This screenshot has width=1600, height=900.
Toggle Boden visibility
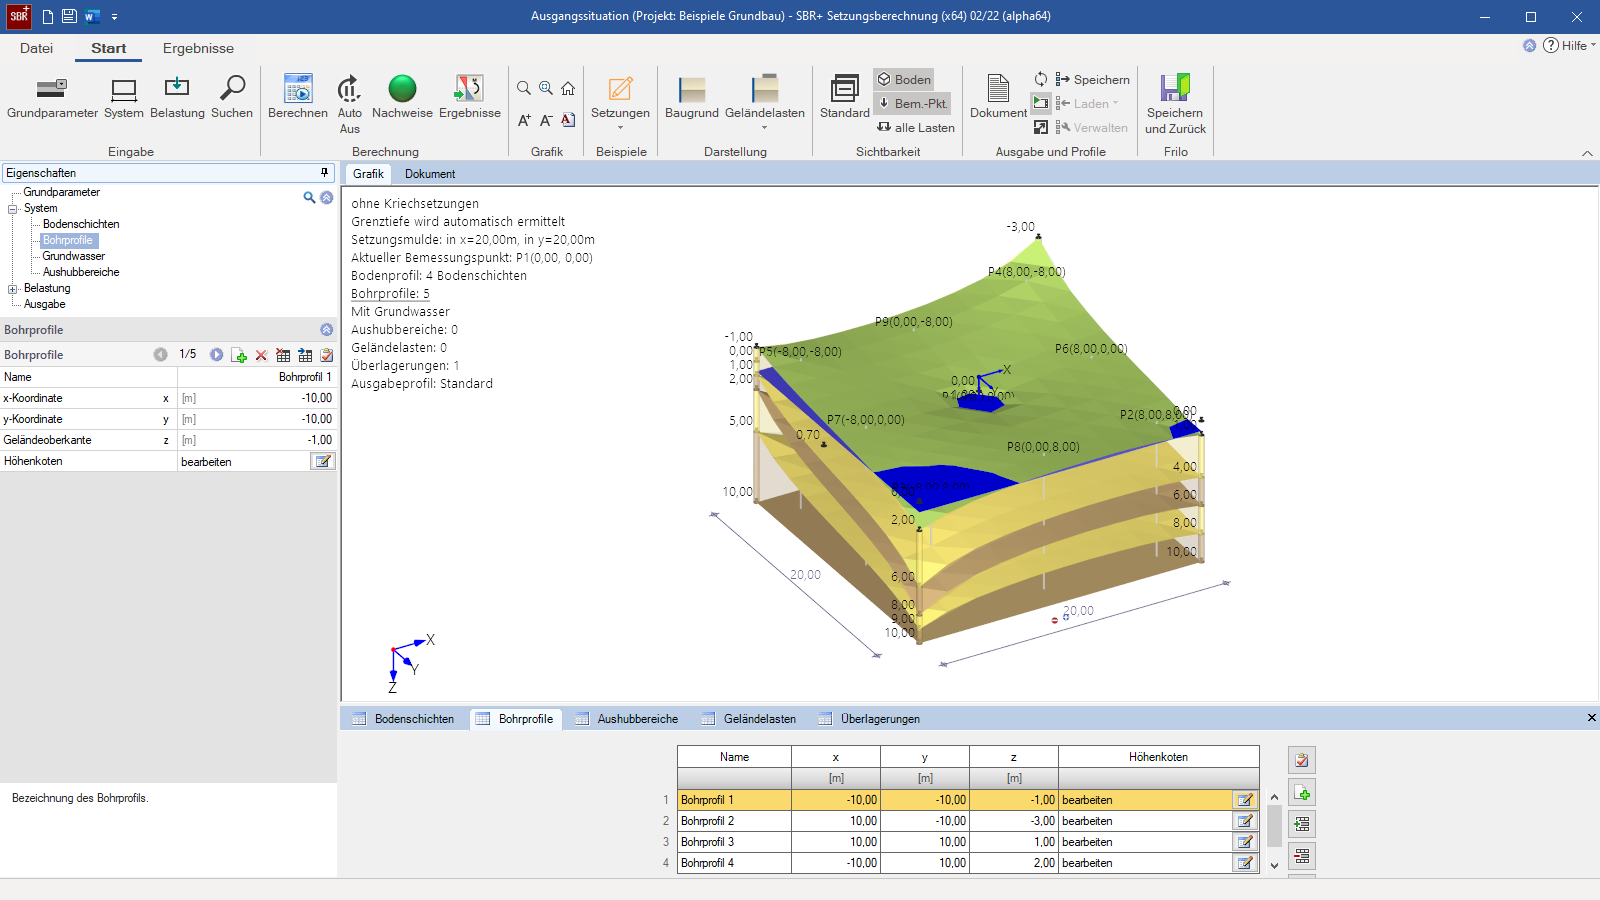coord(904,79)
